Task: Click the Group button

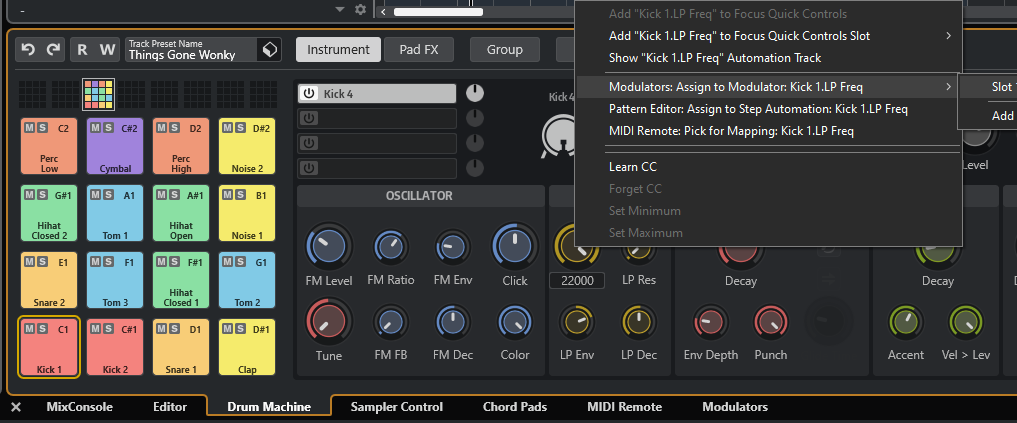Action: pos(504,49)
